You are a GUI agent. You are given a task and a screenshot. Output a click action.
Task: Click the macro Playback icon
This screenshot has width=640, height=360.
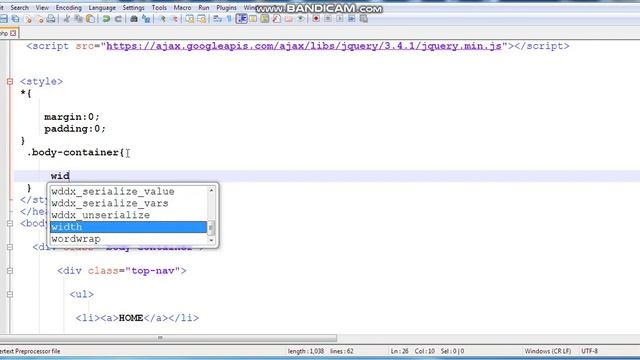(340, 19)
